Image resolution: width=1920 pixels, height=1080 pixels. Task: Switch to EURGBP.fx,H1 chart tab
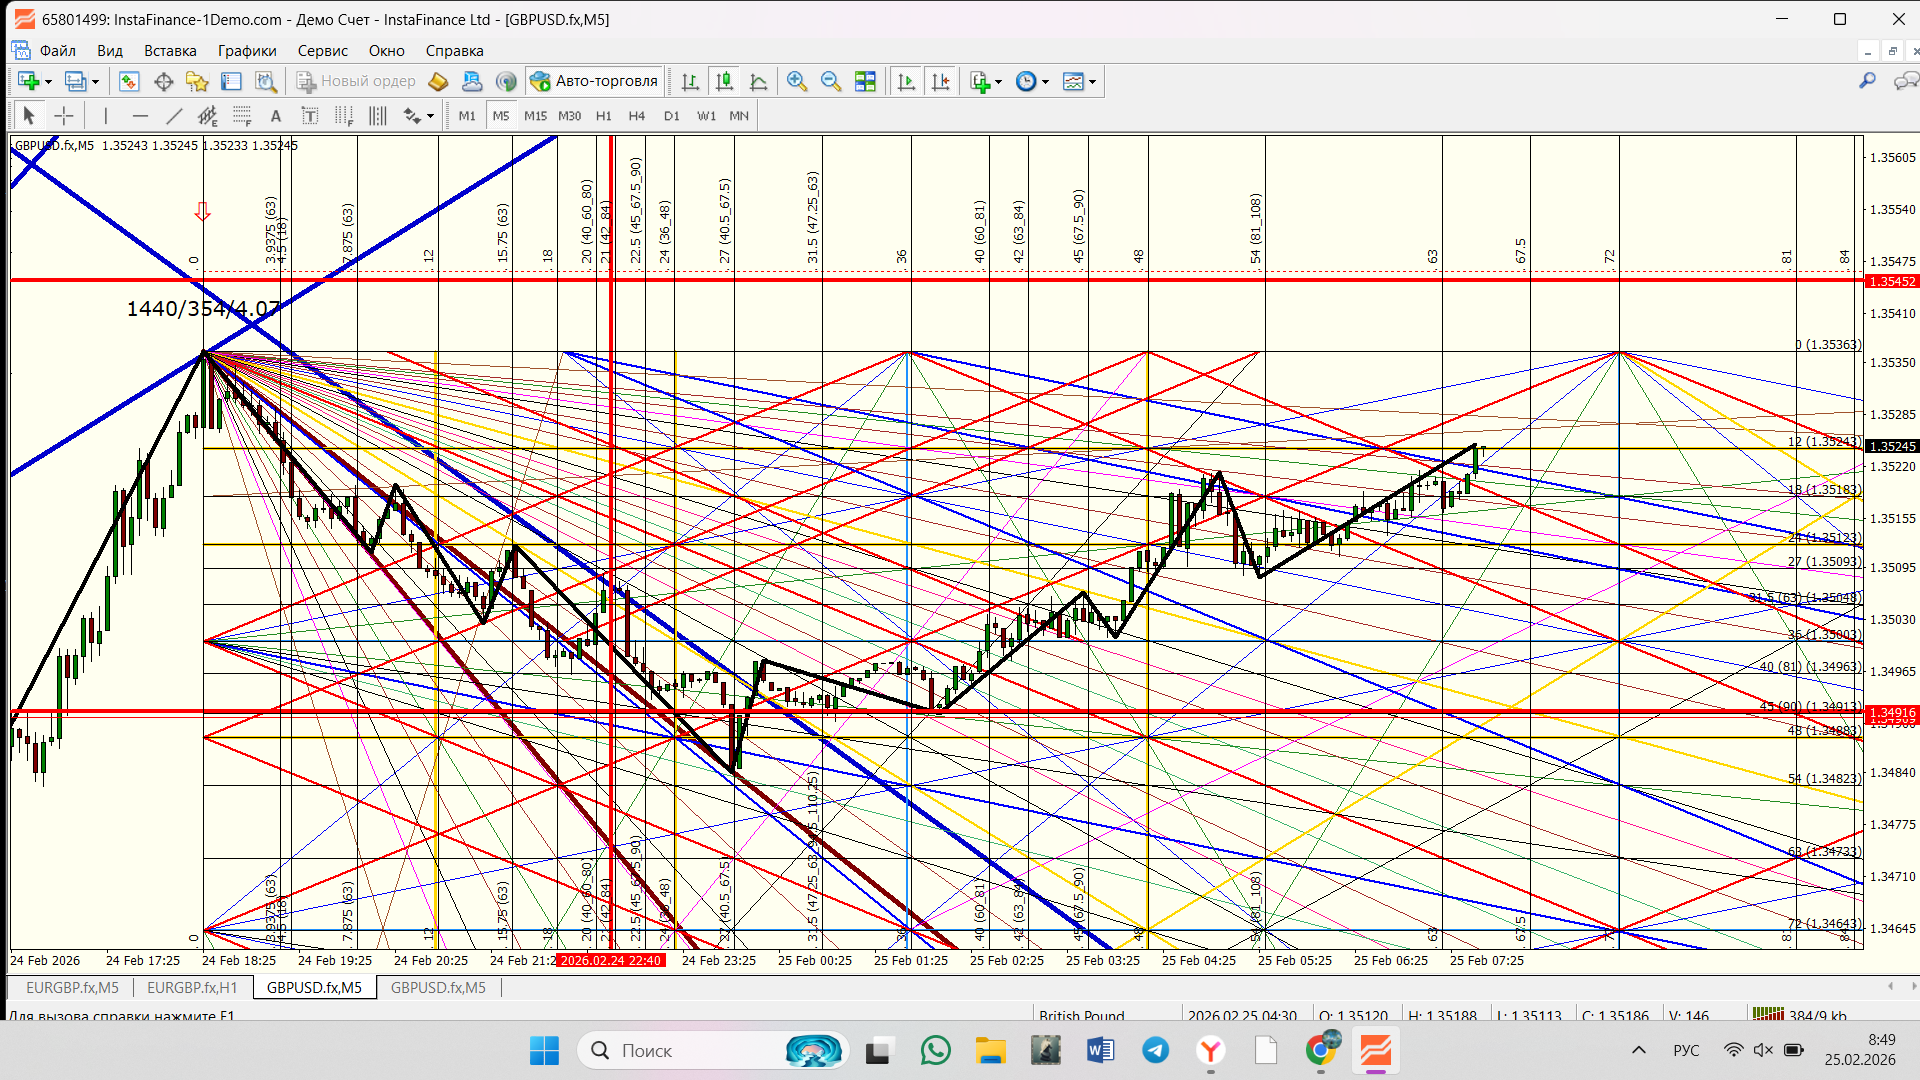point(192,987)
